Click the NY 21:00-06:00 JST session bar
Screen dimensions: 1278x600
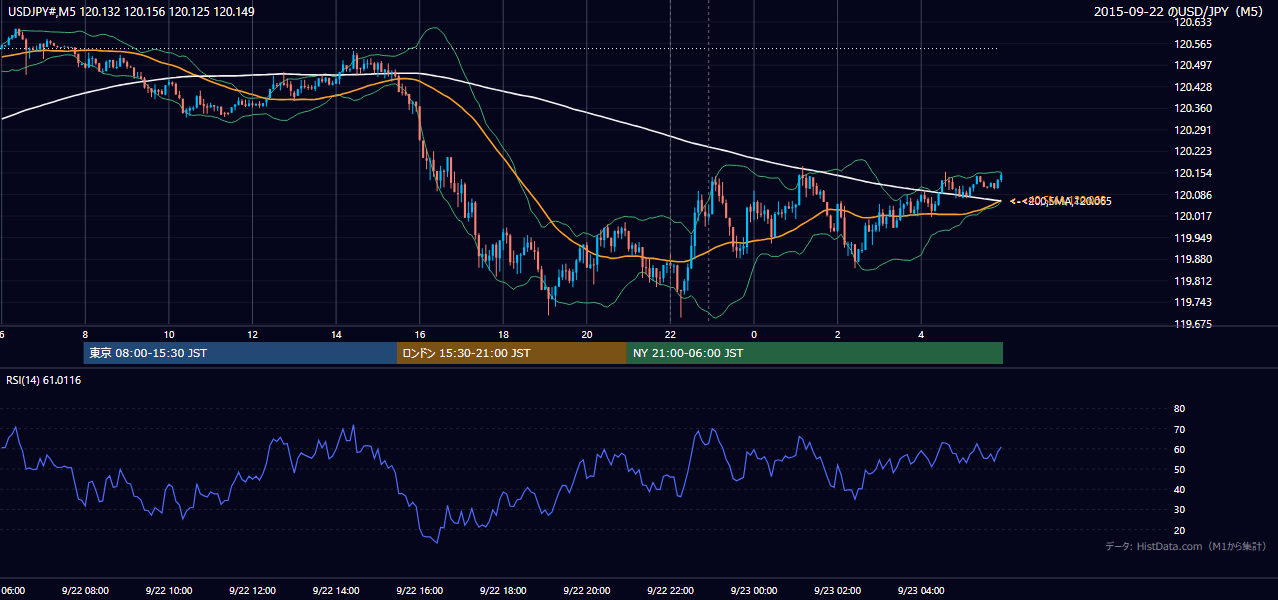pyautogui.click(x=815, y=353)
